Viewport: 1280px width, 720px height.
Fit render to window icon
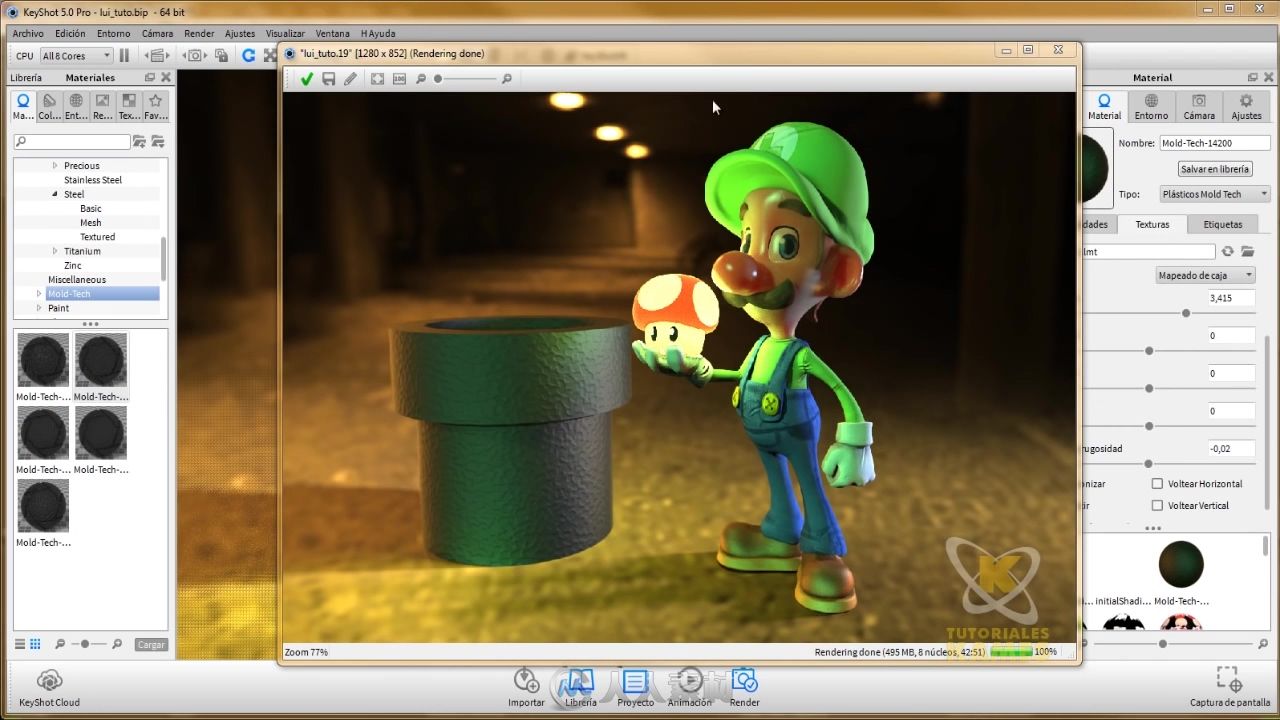pos(377,79)
